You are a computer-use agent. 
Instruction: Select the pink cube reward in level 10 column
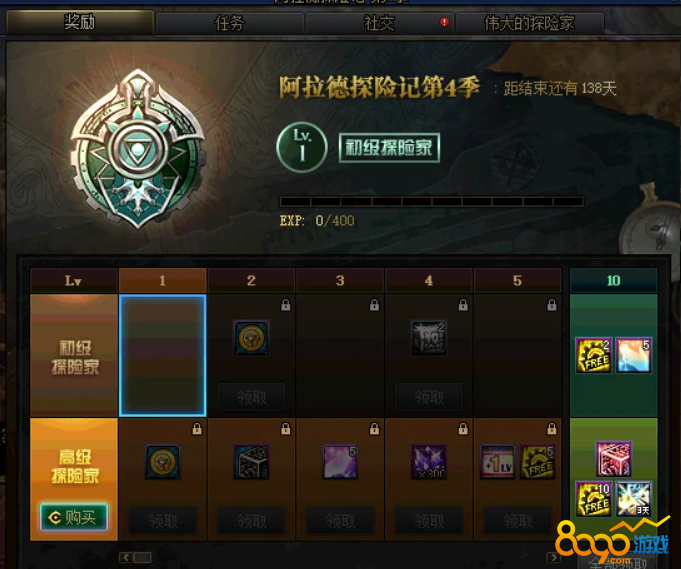[614, 459]
